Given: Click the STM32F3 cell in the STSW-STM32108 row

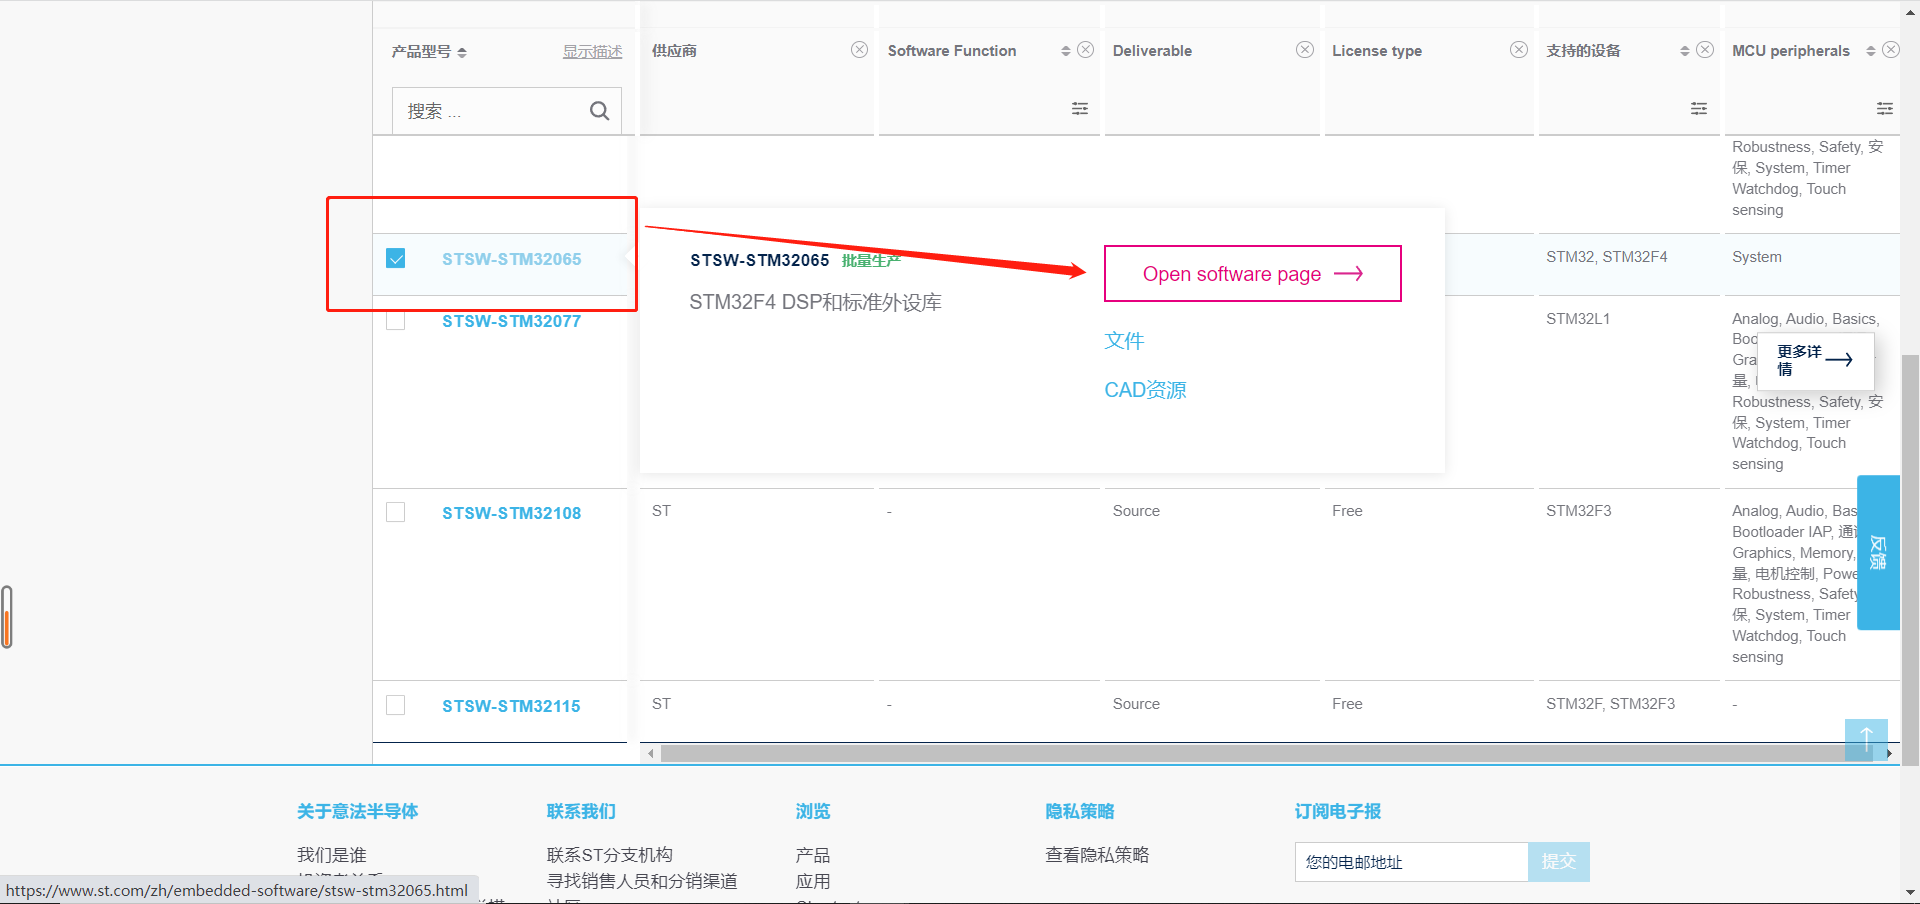Looking at the screenshot, I should [x=1579, y=511].
